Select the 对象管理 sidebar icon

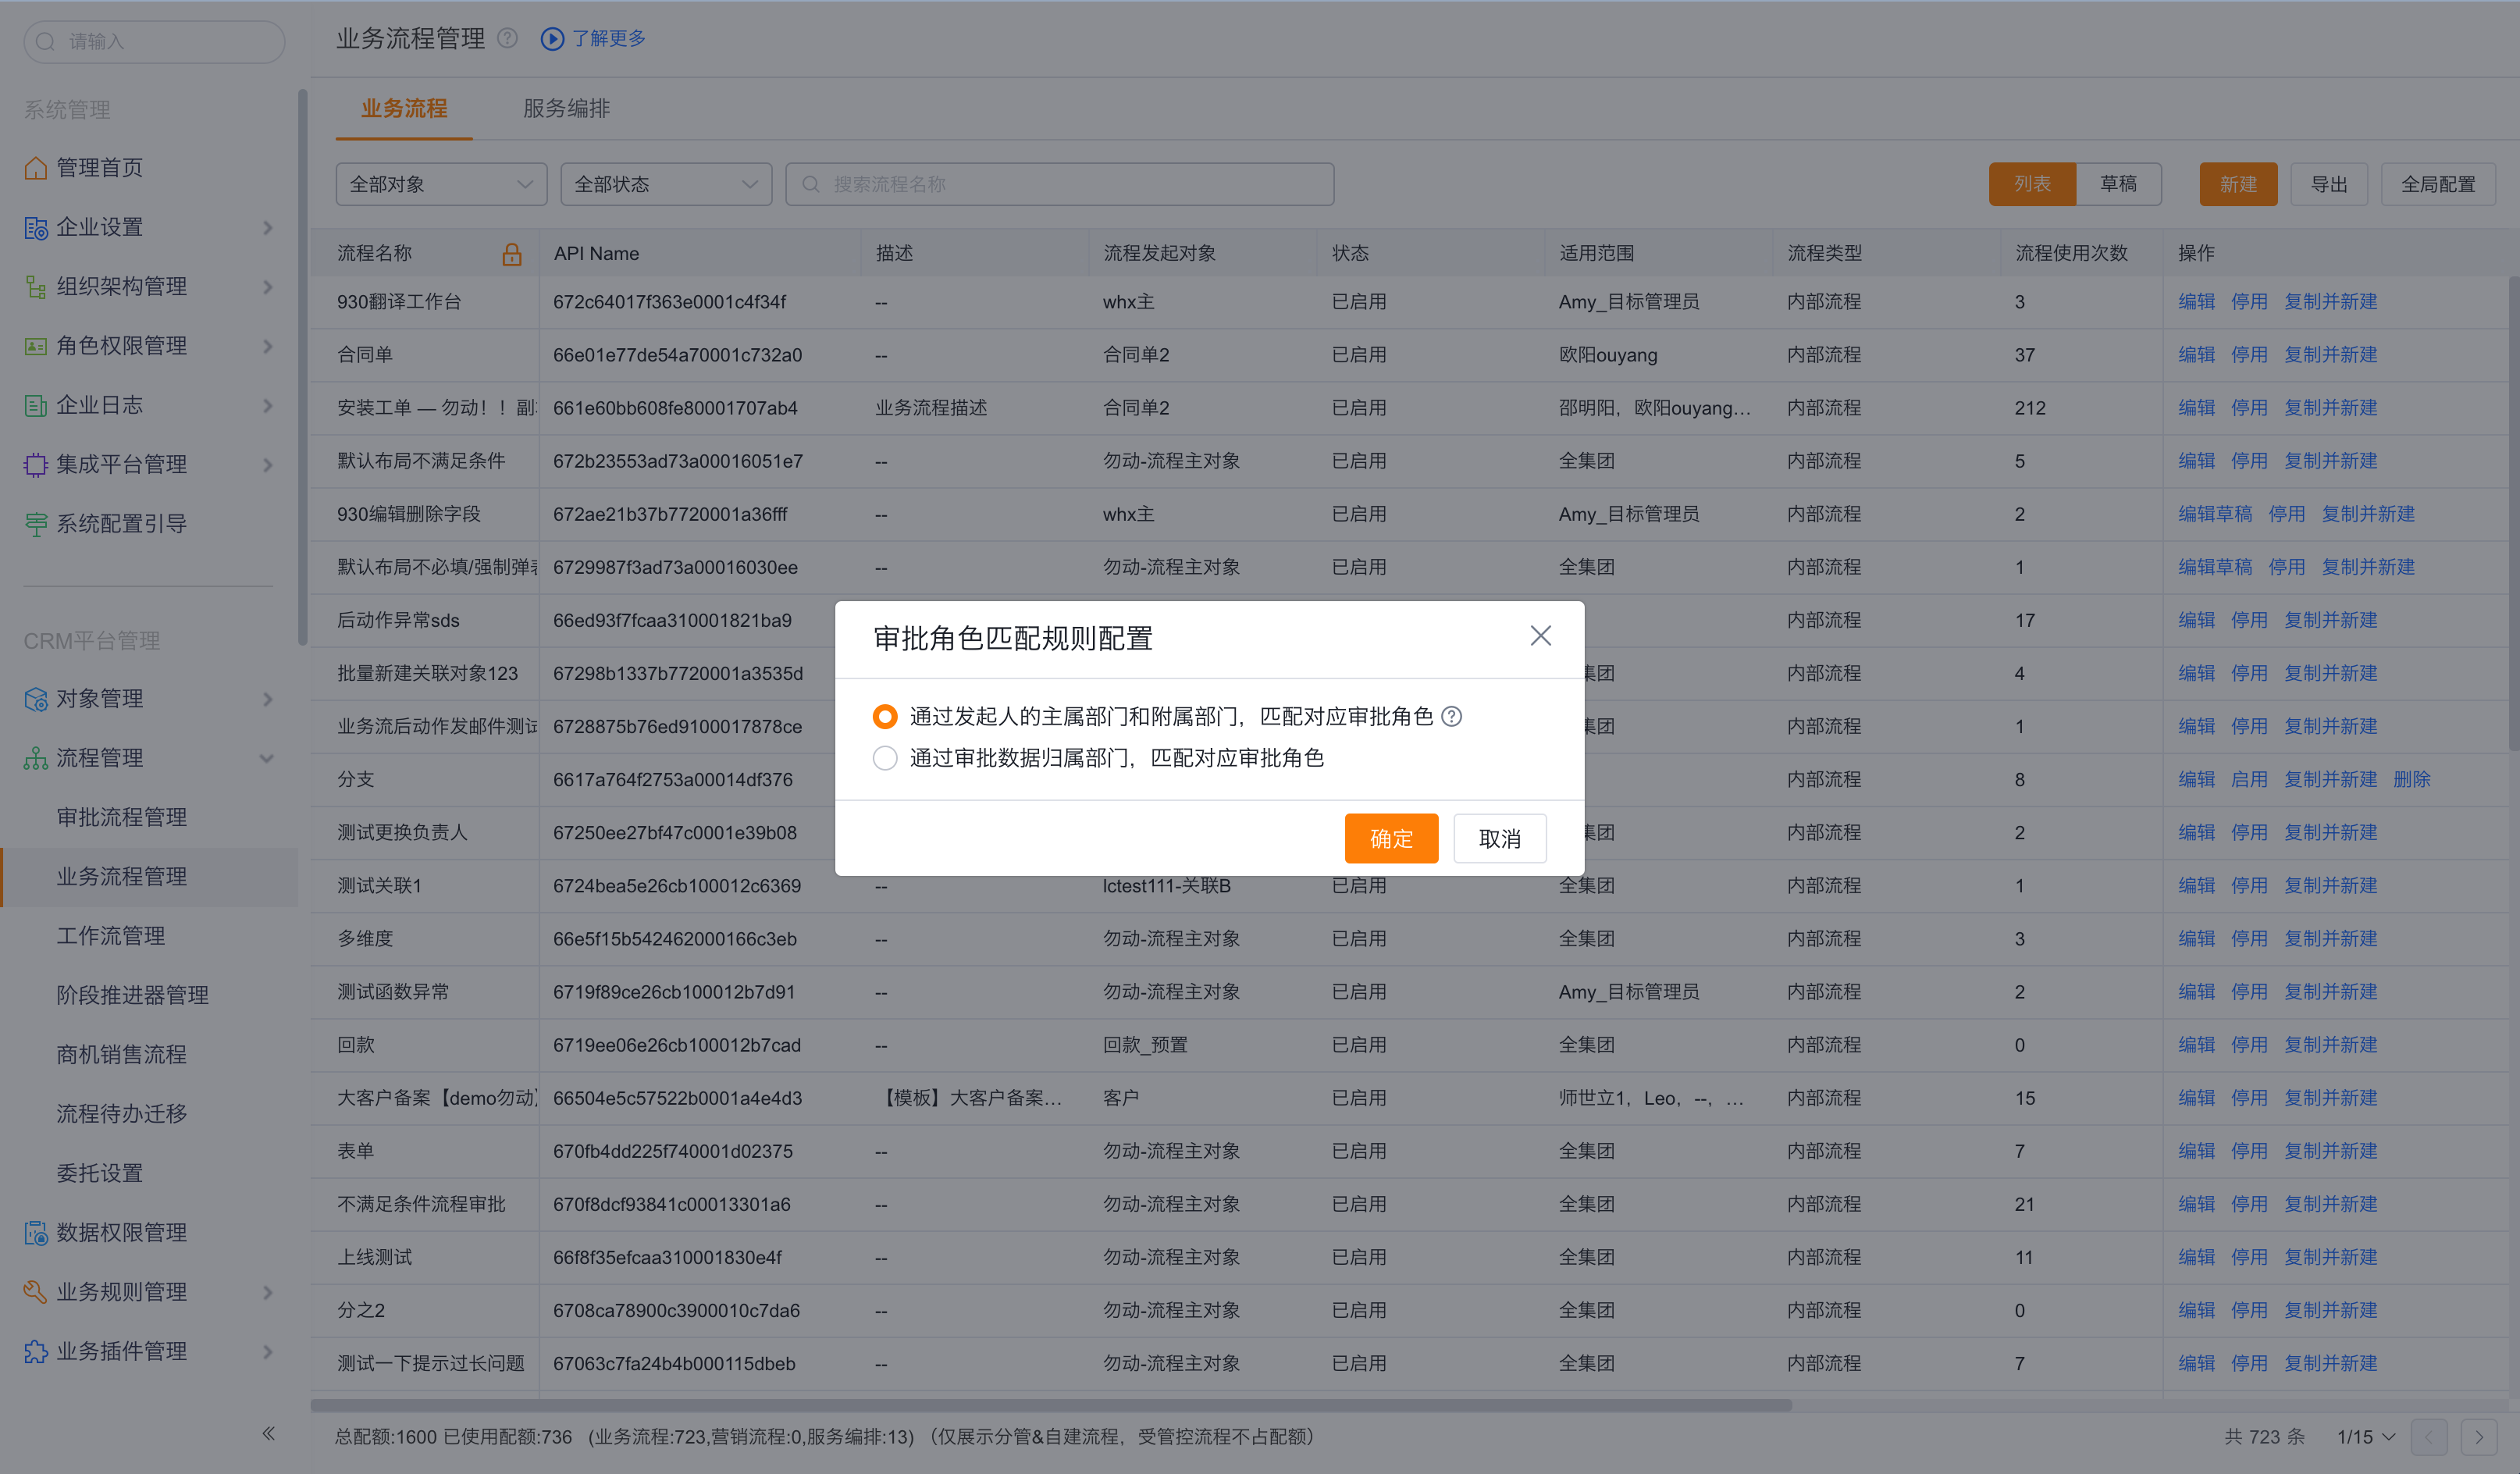tap(35, 699)
